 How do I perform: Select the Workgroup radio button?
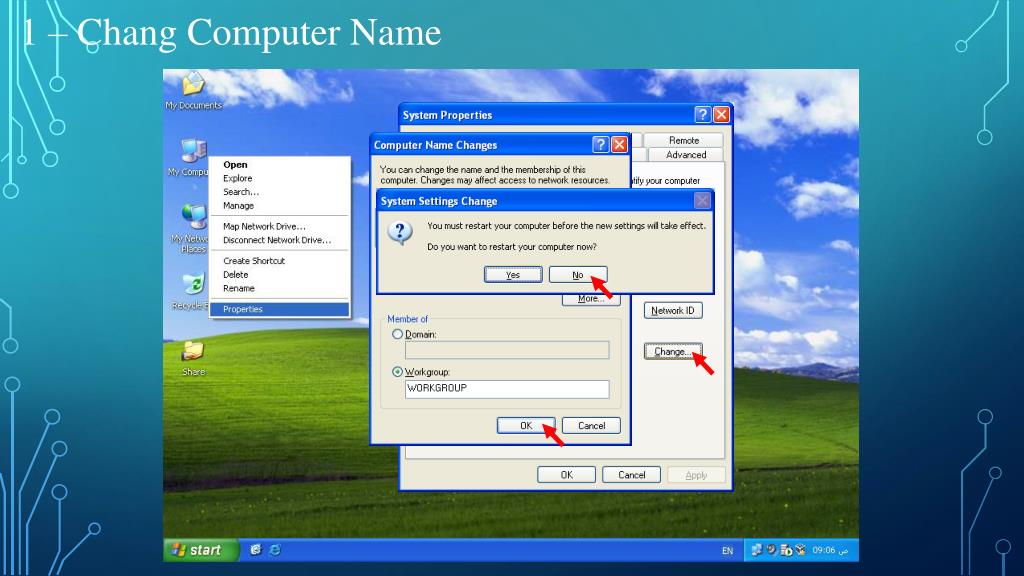click(397, 372)
